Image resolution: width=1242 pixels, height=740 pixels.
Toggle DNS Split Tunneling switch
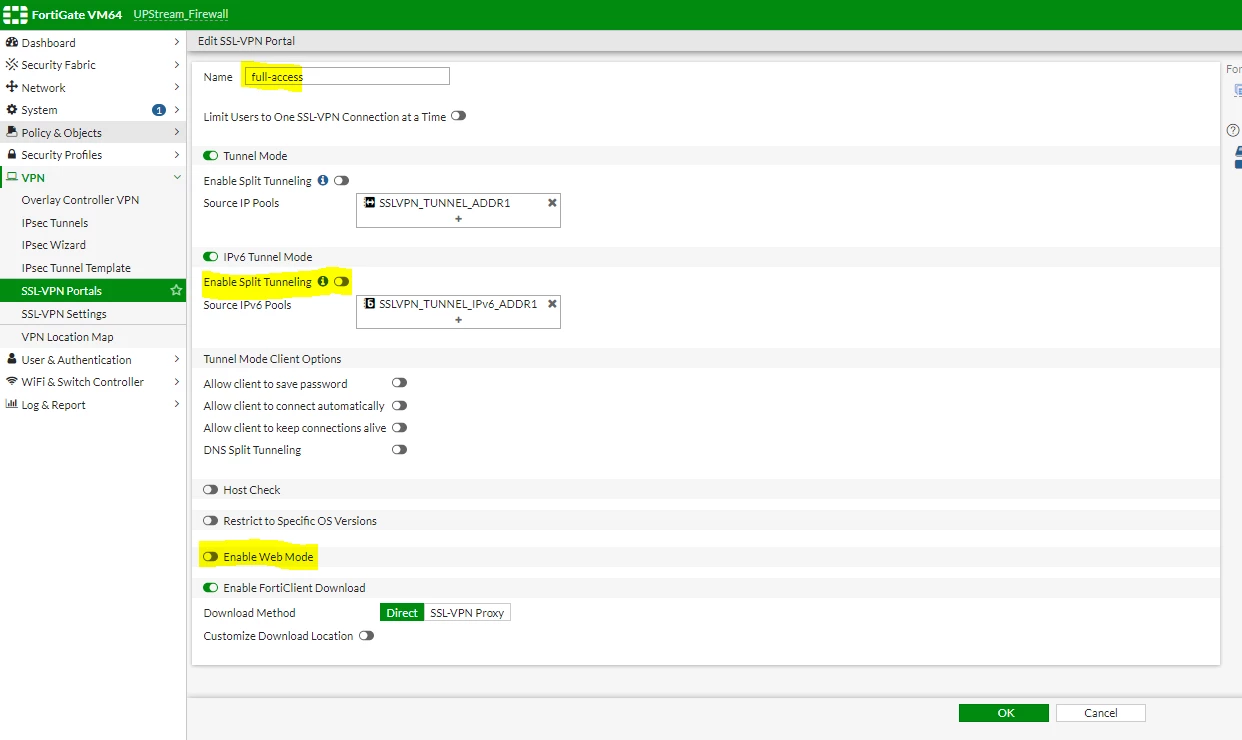[400, 450]
